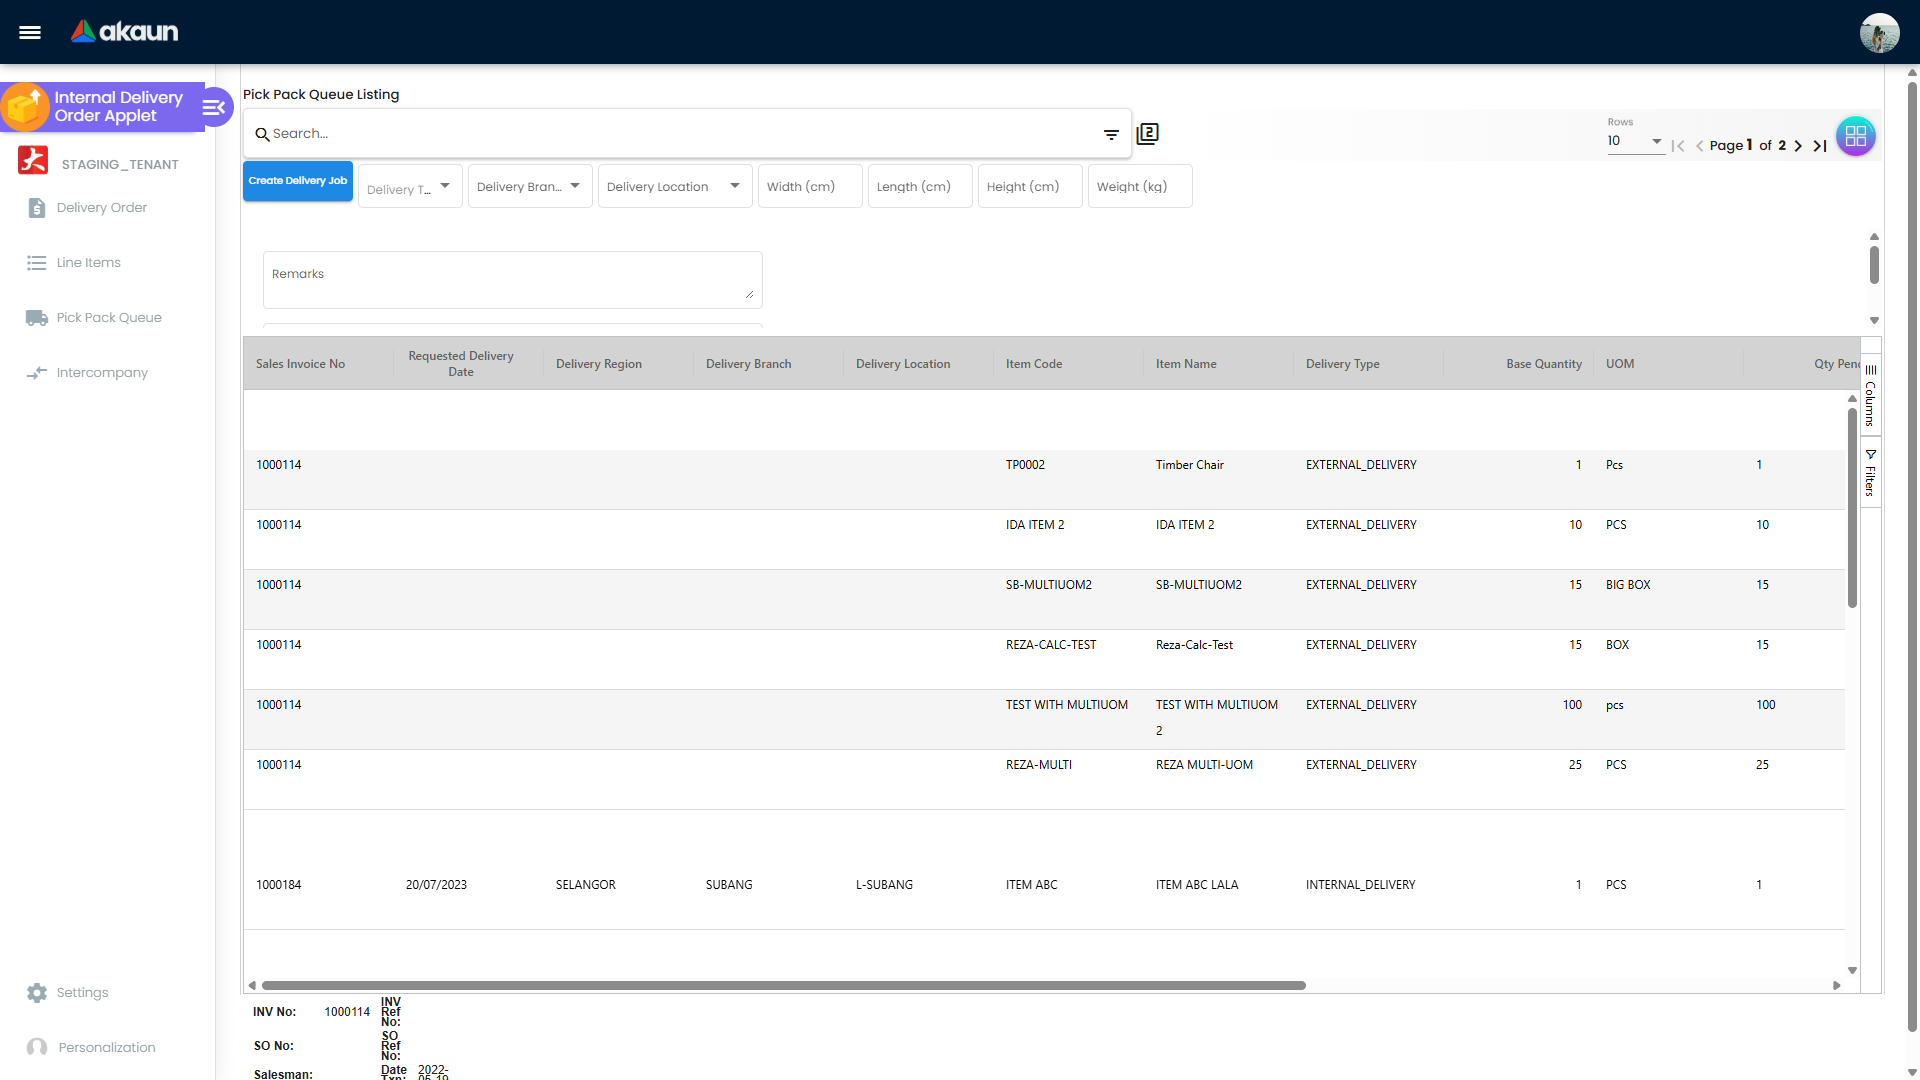Click the search magnifier icon
This screenshot has width=1920, height=1080.
click(262, 134)
